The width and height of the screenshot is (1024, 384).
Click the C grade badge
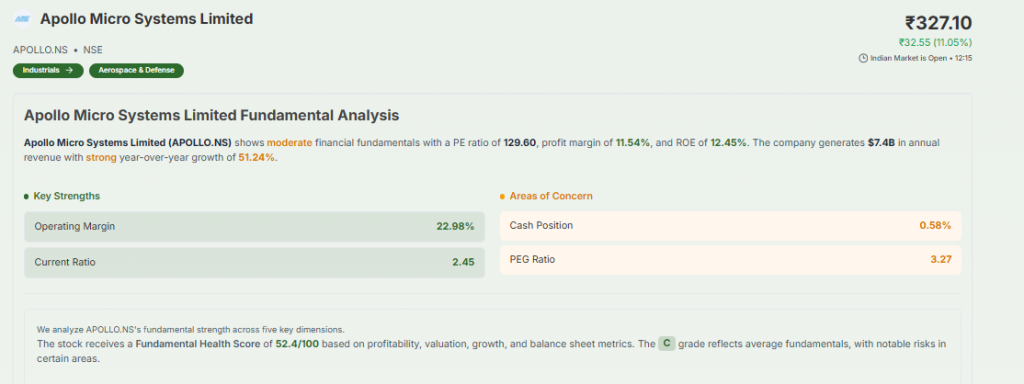(666, 343)
